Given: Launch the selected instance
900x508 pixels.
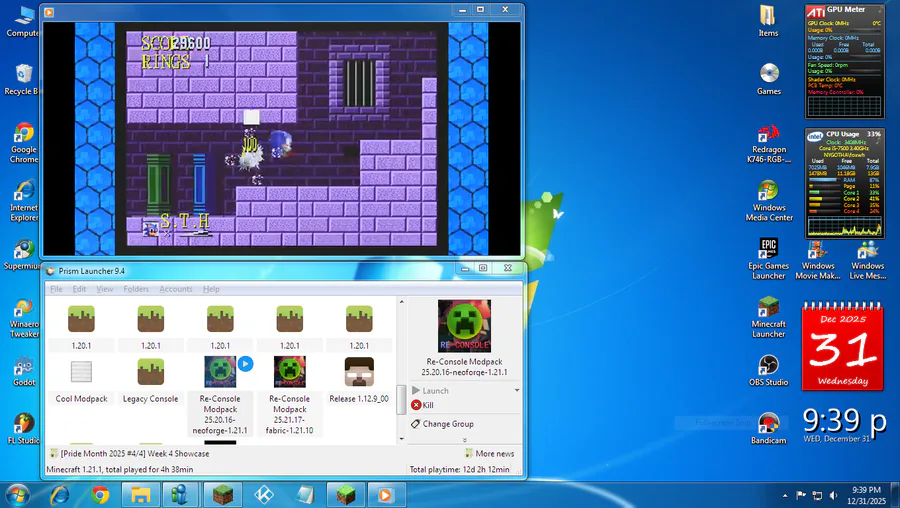Looking at the screenshot, I should (430, 390).
